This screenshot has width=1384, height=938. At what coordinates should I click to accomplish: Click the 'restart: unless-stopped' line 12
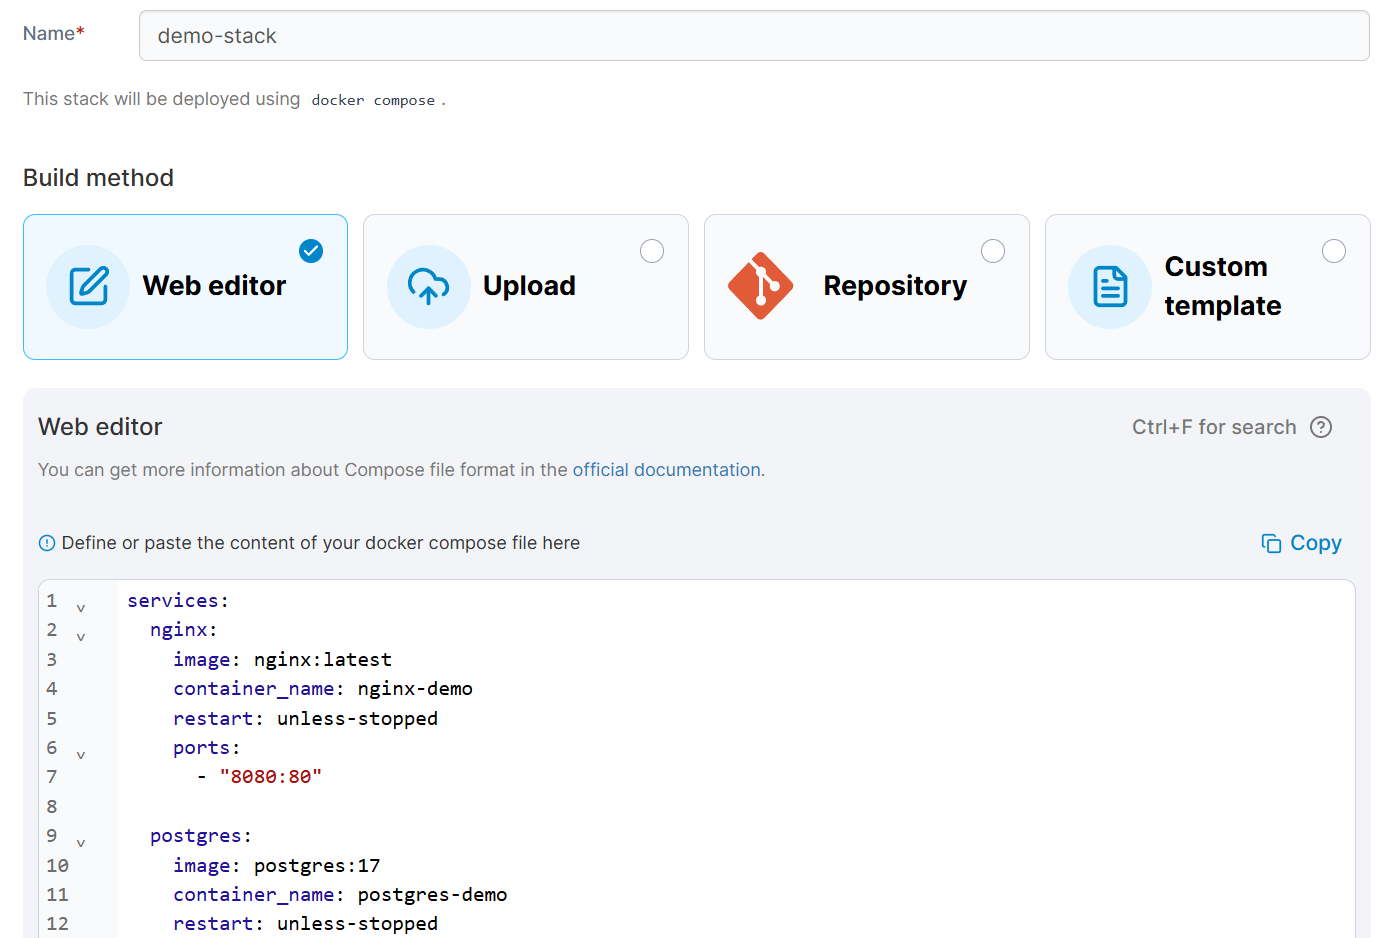coord(305,924)
